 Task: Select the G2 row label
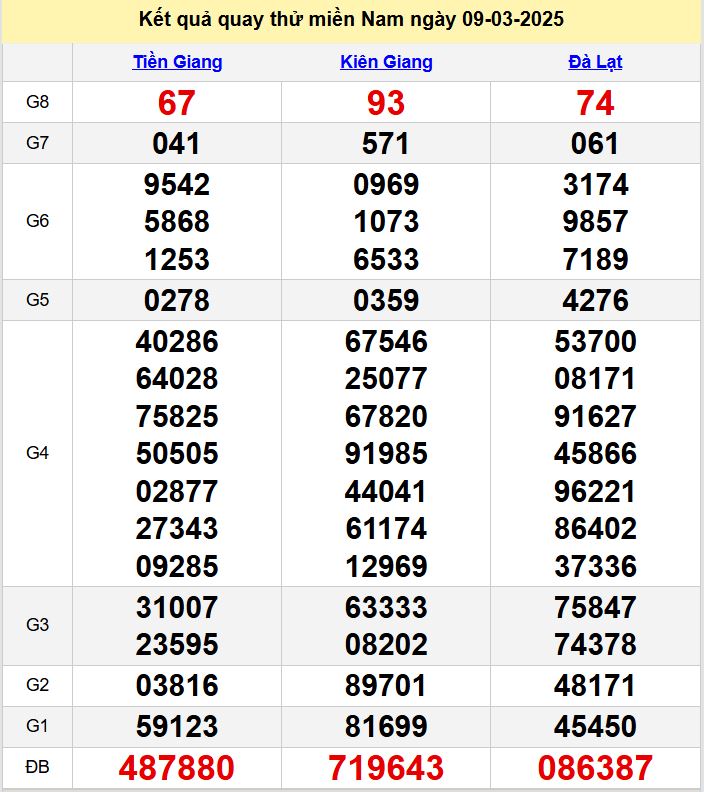(x=37, y=685)
